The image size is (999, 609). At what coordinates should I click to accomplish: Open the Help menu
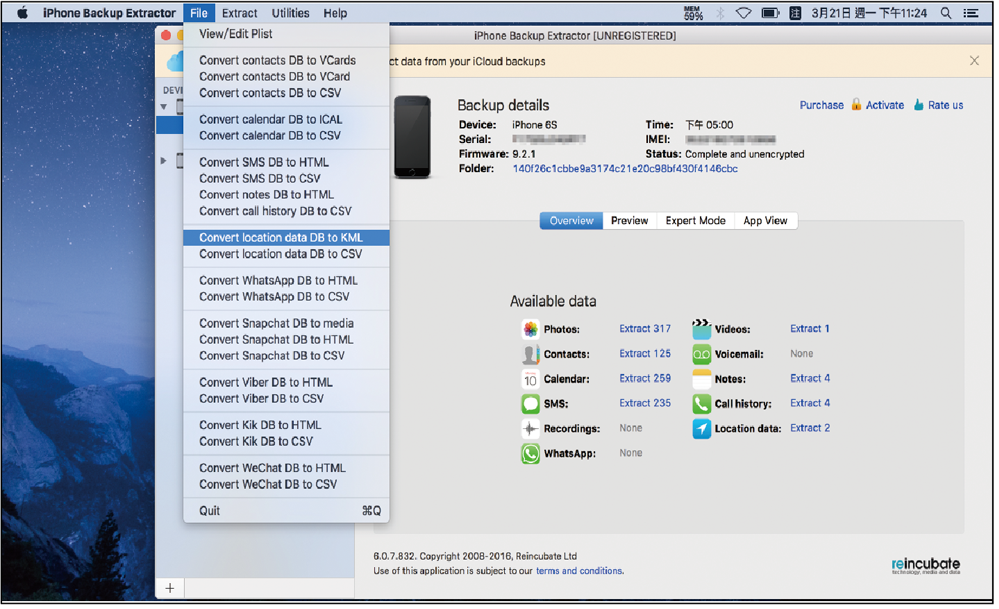[335, 13]
